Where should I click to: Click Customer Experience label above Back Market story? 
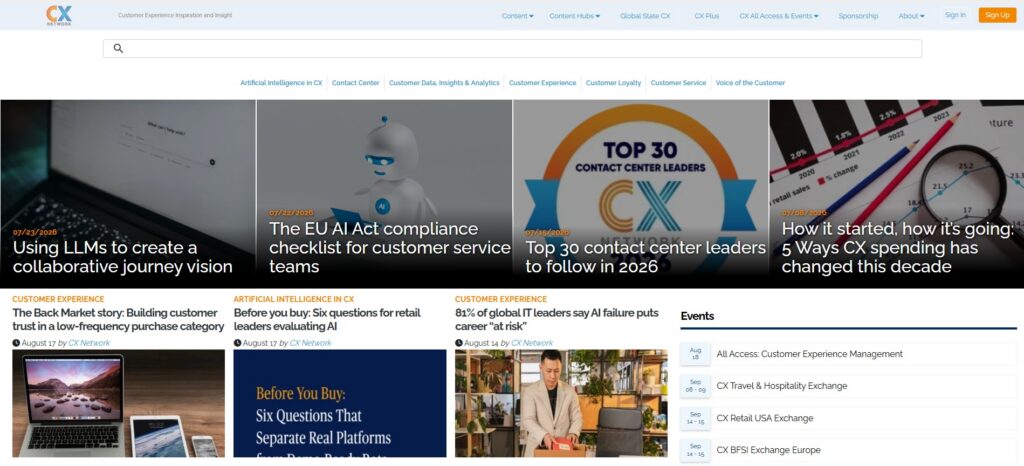pos(58,299)
